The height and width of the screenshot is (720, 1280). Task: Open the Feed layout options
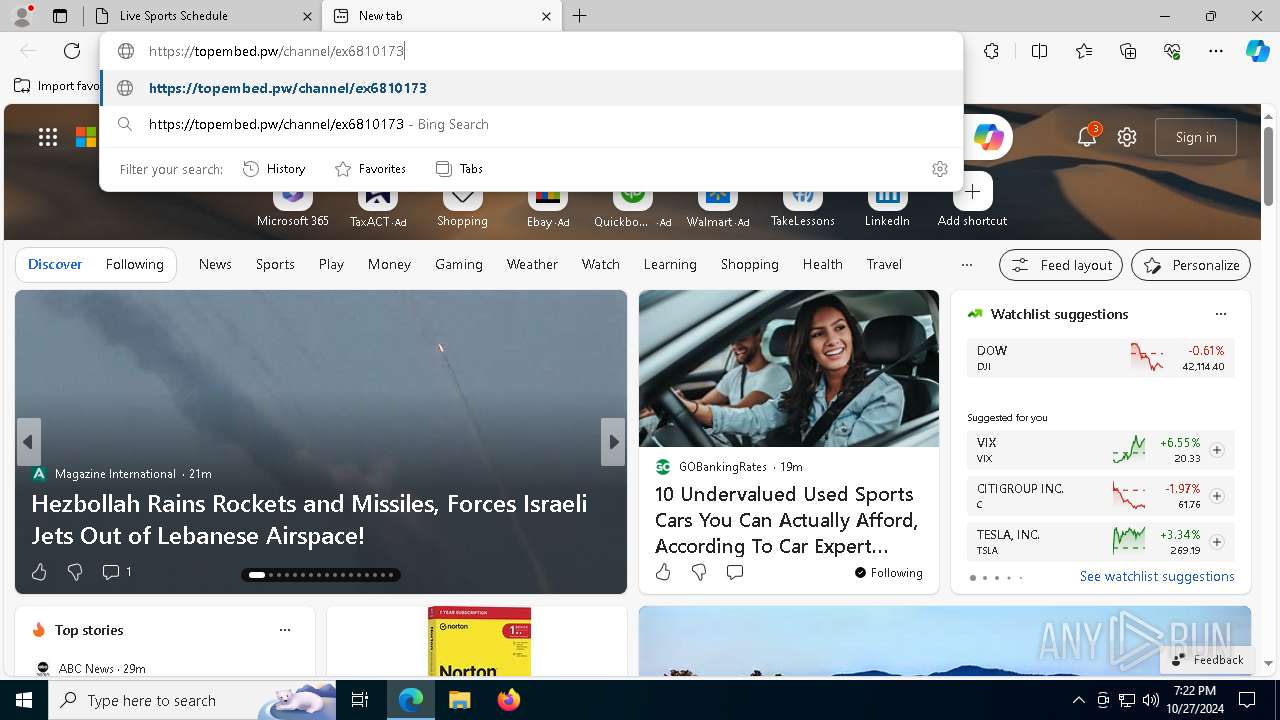pyautogui.click(x=1061, y=265)
